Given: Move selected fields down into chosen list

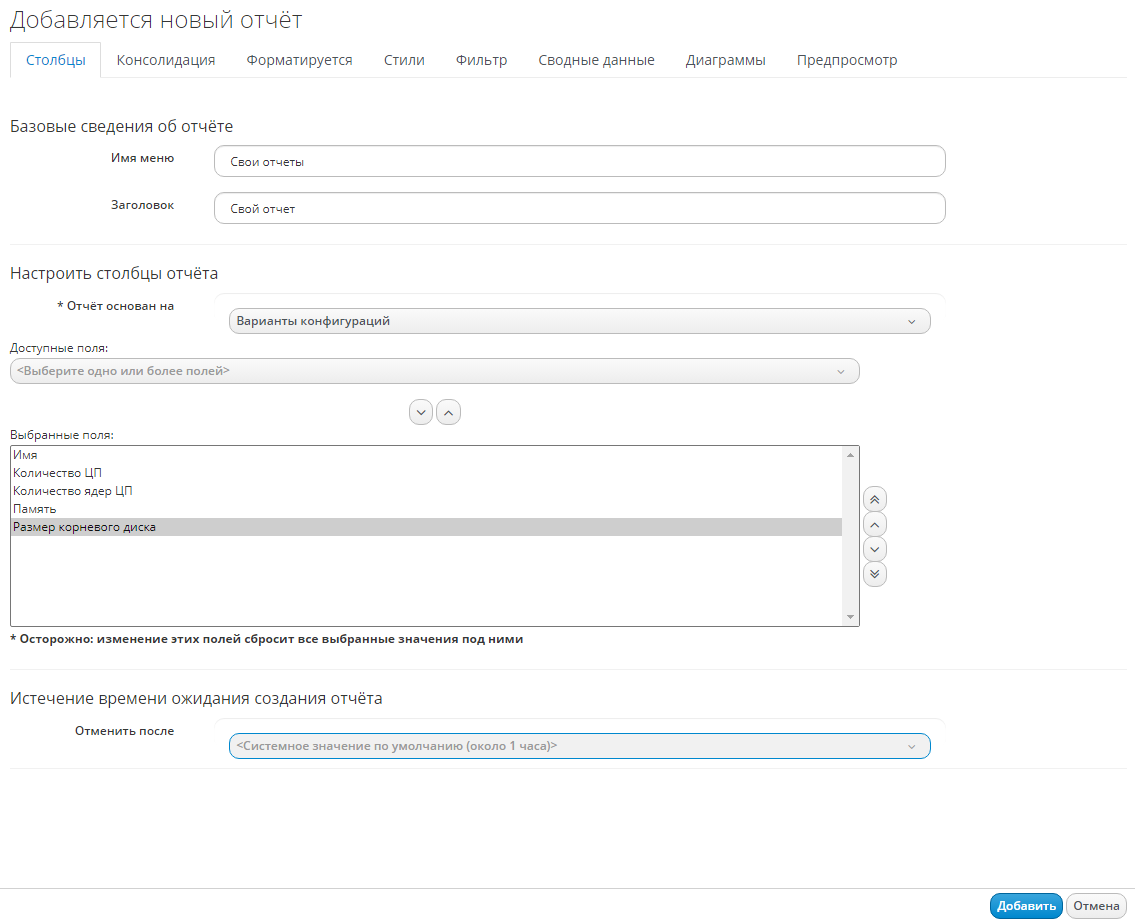Looking at the screenshot, I should tap(421, 412).
